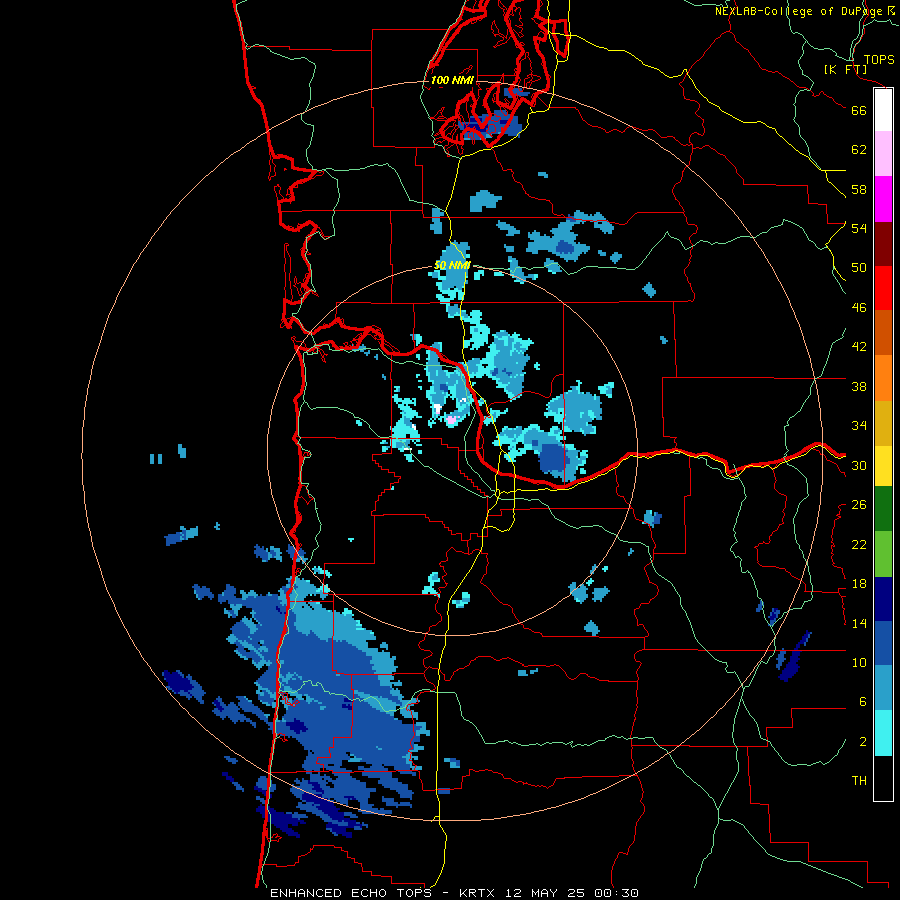
Task: Click the dark green 26 kft legend swatch
Action: 883,509
